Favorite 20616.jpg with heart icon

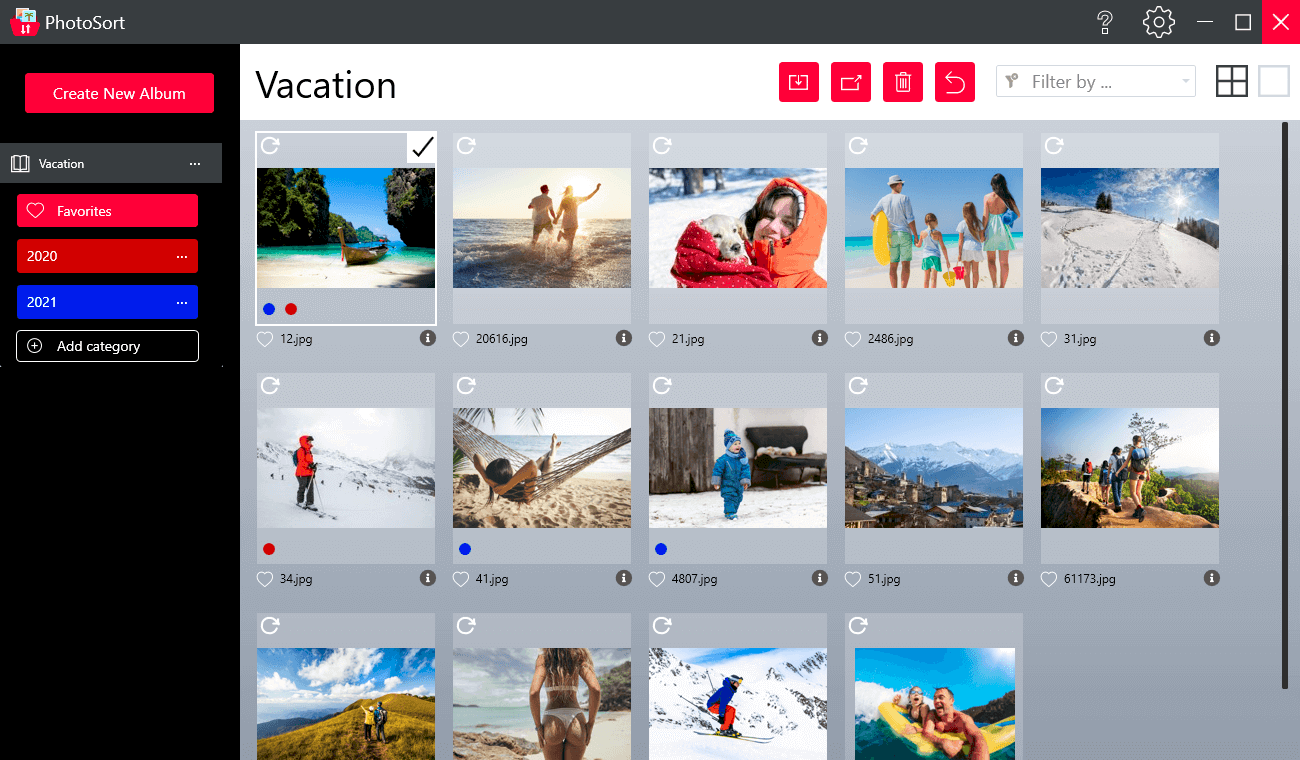tap(461, 340)
